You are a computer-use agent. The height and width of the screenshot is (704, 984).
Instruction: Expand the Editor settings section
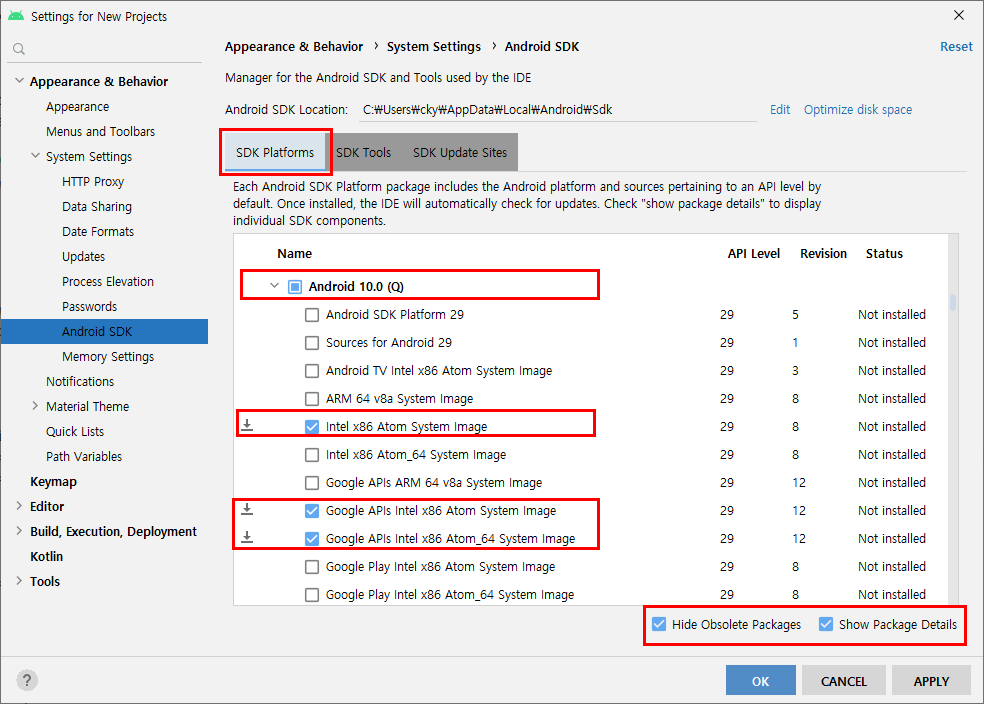pyautogui.click(x=19, y=506)
